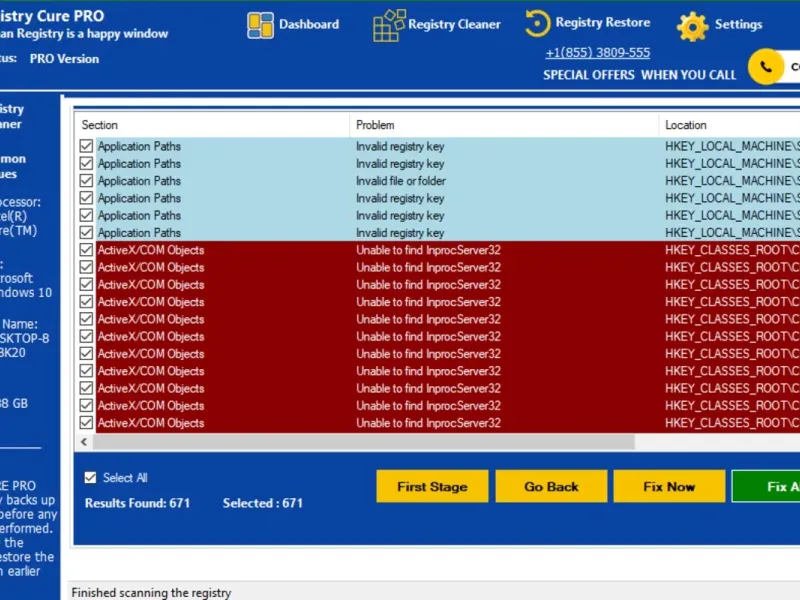Select the 'Invalid file or folder' problem cell
Image resolution: width=800 pixels, height=600 pixels.
pyautogui.click(x=401, y=181)
